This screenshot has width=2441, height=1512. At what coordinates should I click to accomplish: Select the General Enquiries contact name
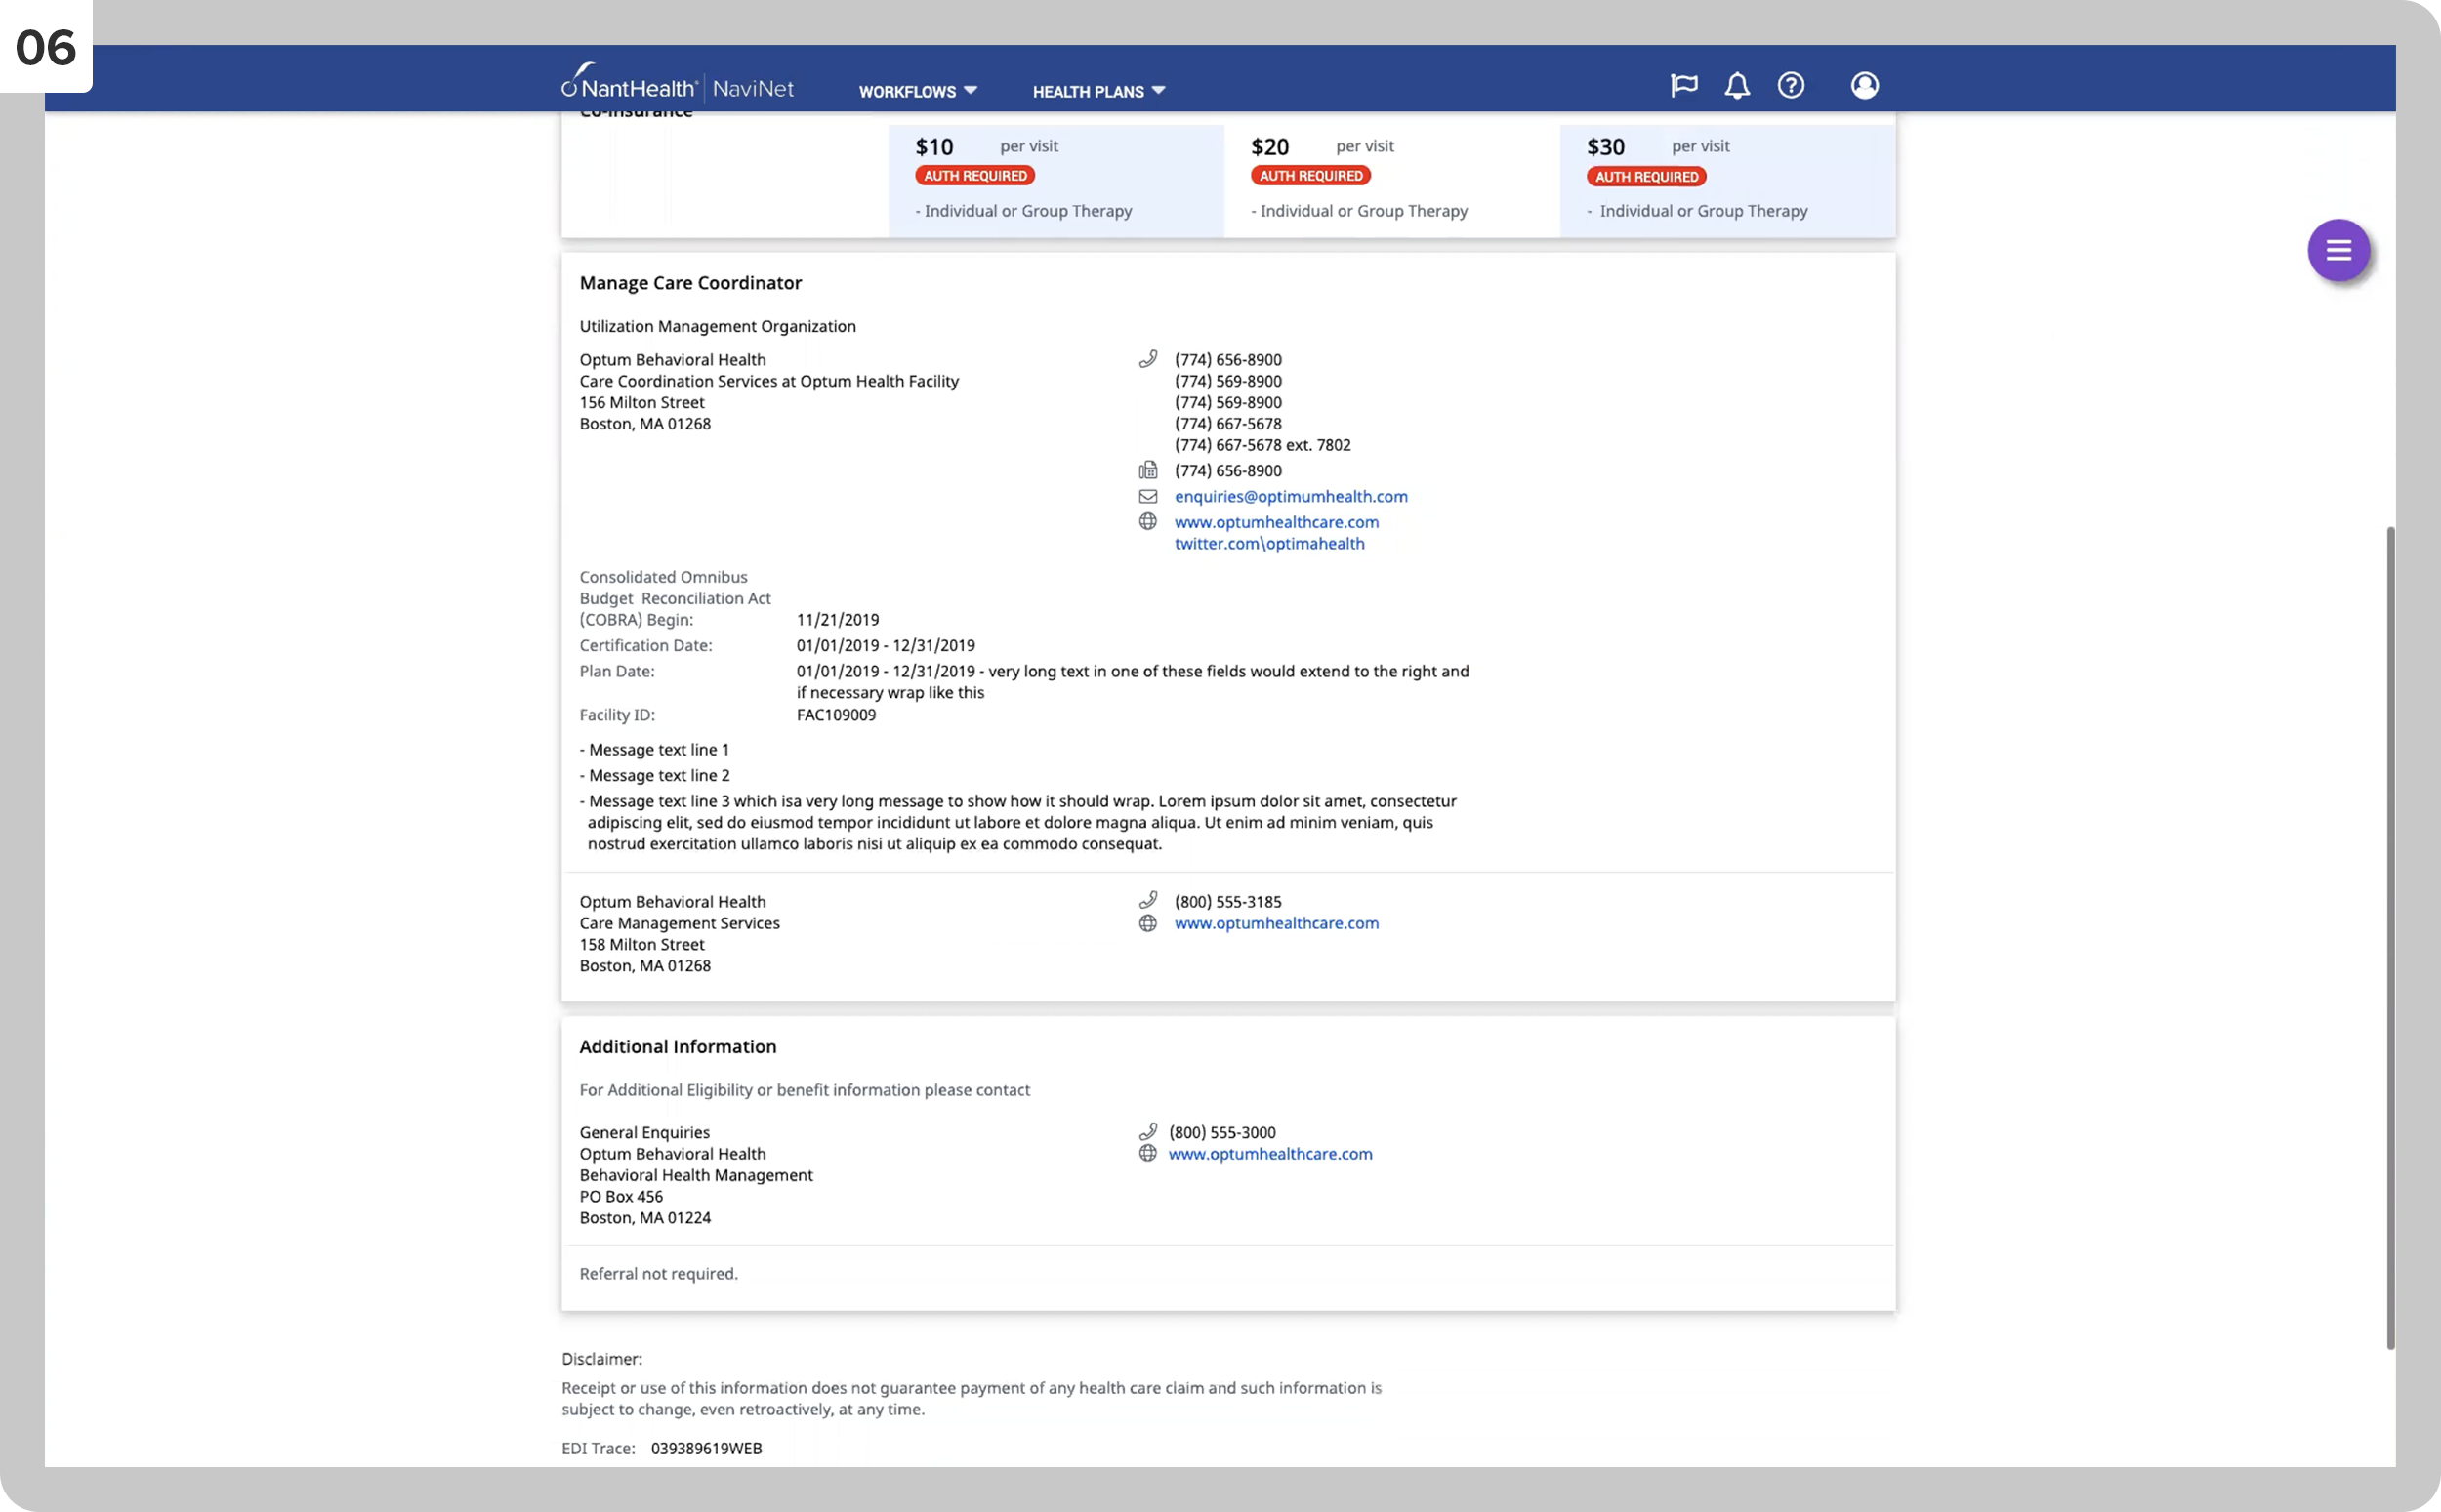pyautogui.click(x=644, y=1132)
